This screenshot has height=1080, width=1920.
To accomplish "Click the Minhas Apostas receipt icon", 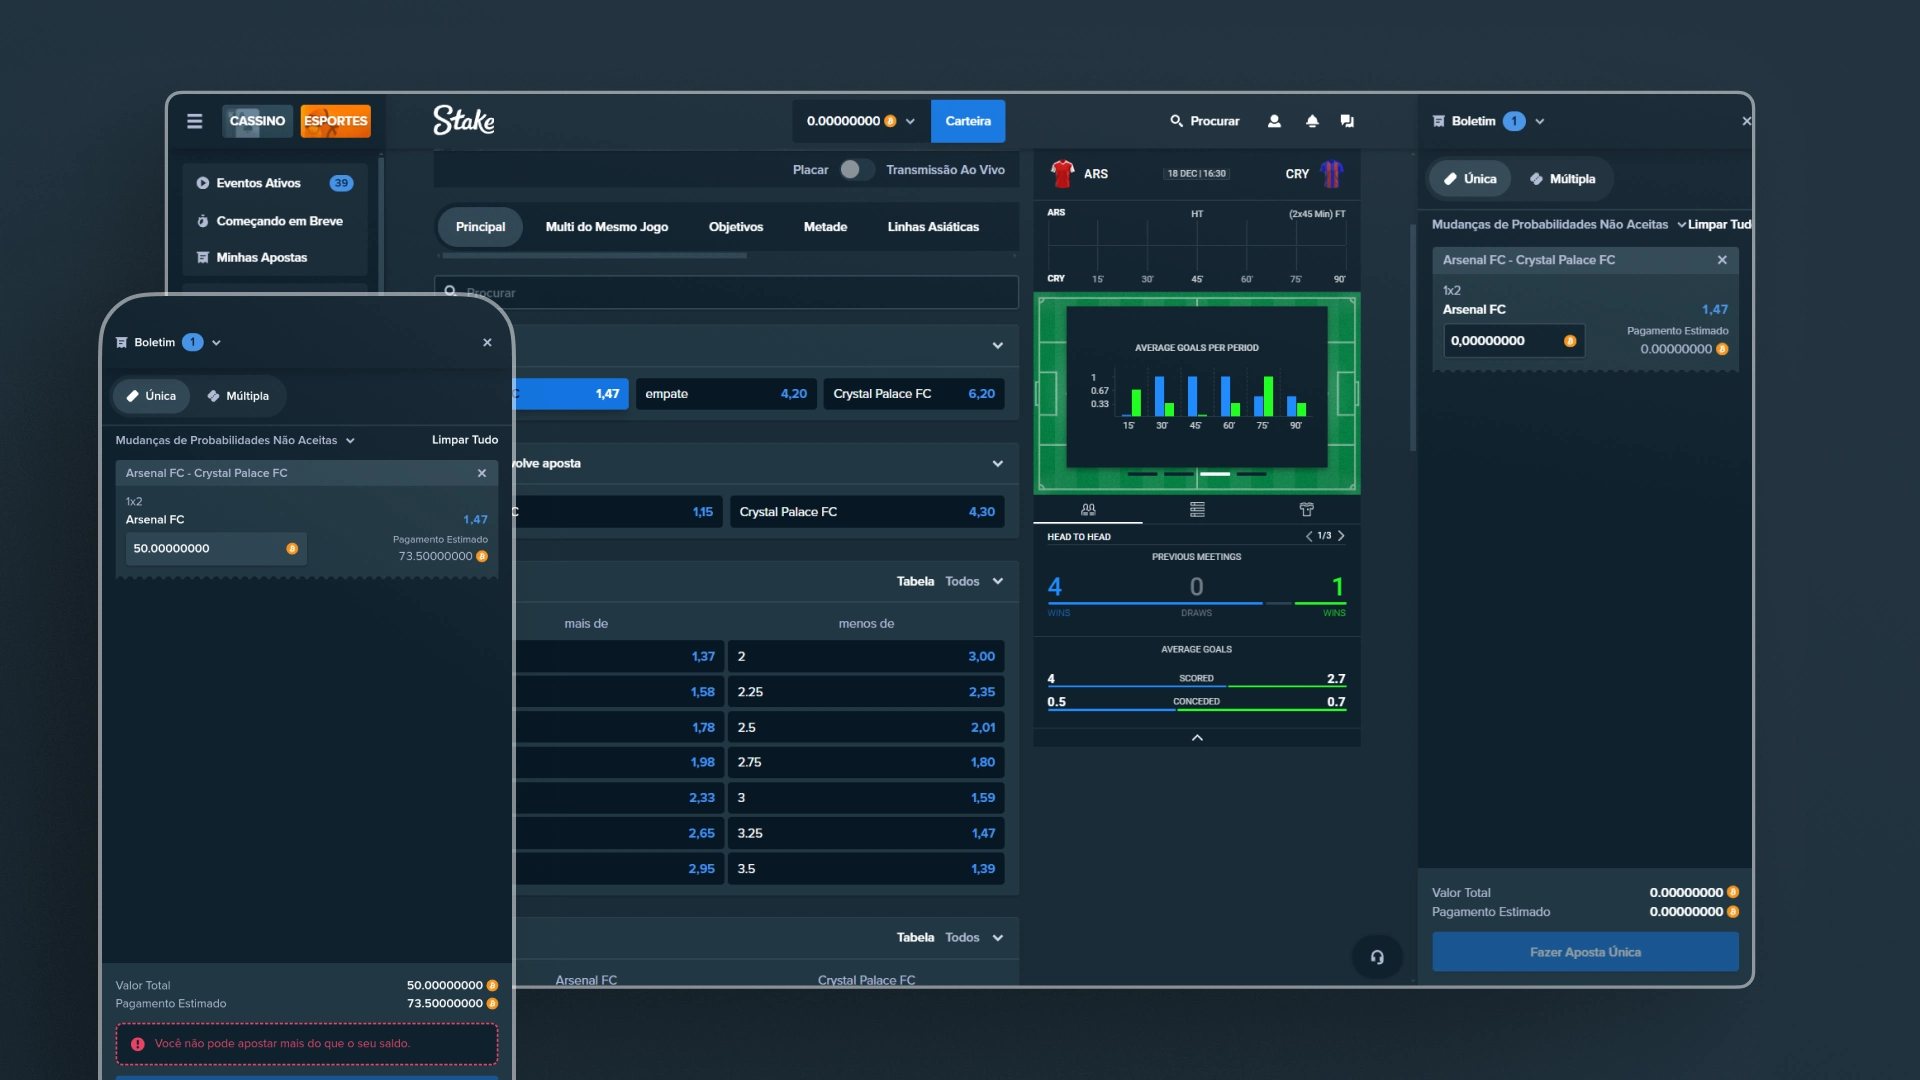I will click(x=203, y=257).
